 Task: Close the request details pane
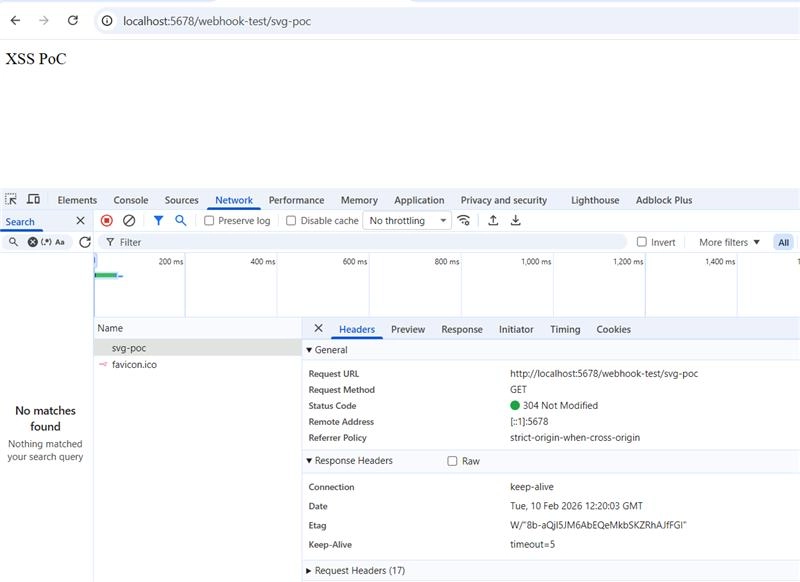coord(318,328)
